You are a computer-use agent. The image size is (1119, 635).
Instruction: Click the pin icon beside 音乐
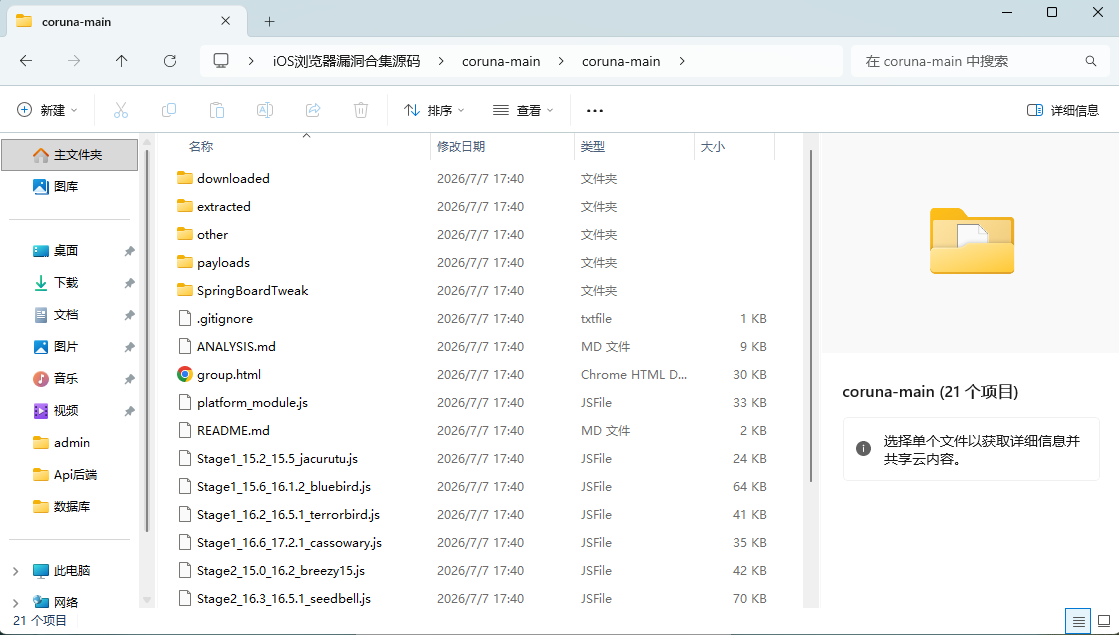[129, 379]
